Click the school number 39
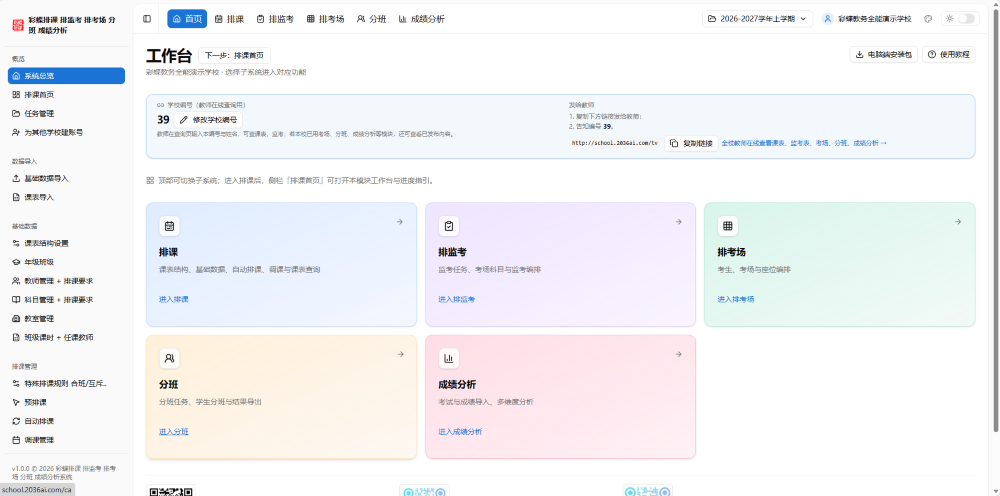Screen dimensions: 1000x496 pyautogui.click(x=163, y=120)
